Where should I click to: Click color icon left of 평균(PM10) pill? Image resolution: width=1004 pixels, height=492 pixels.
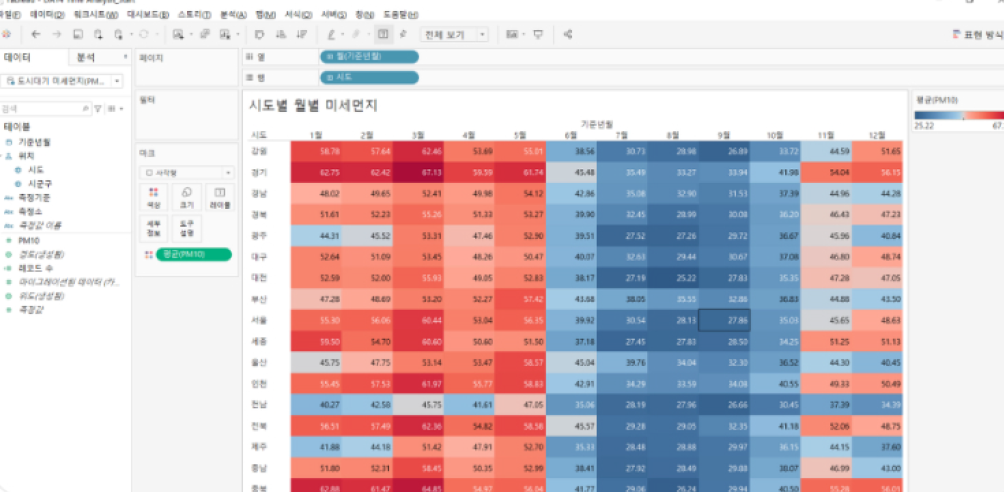tap(149, 255)
